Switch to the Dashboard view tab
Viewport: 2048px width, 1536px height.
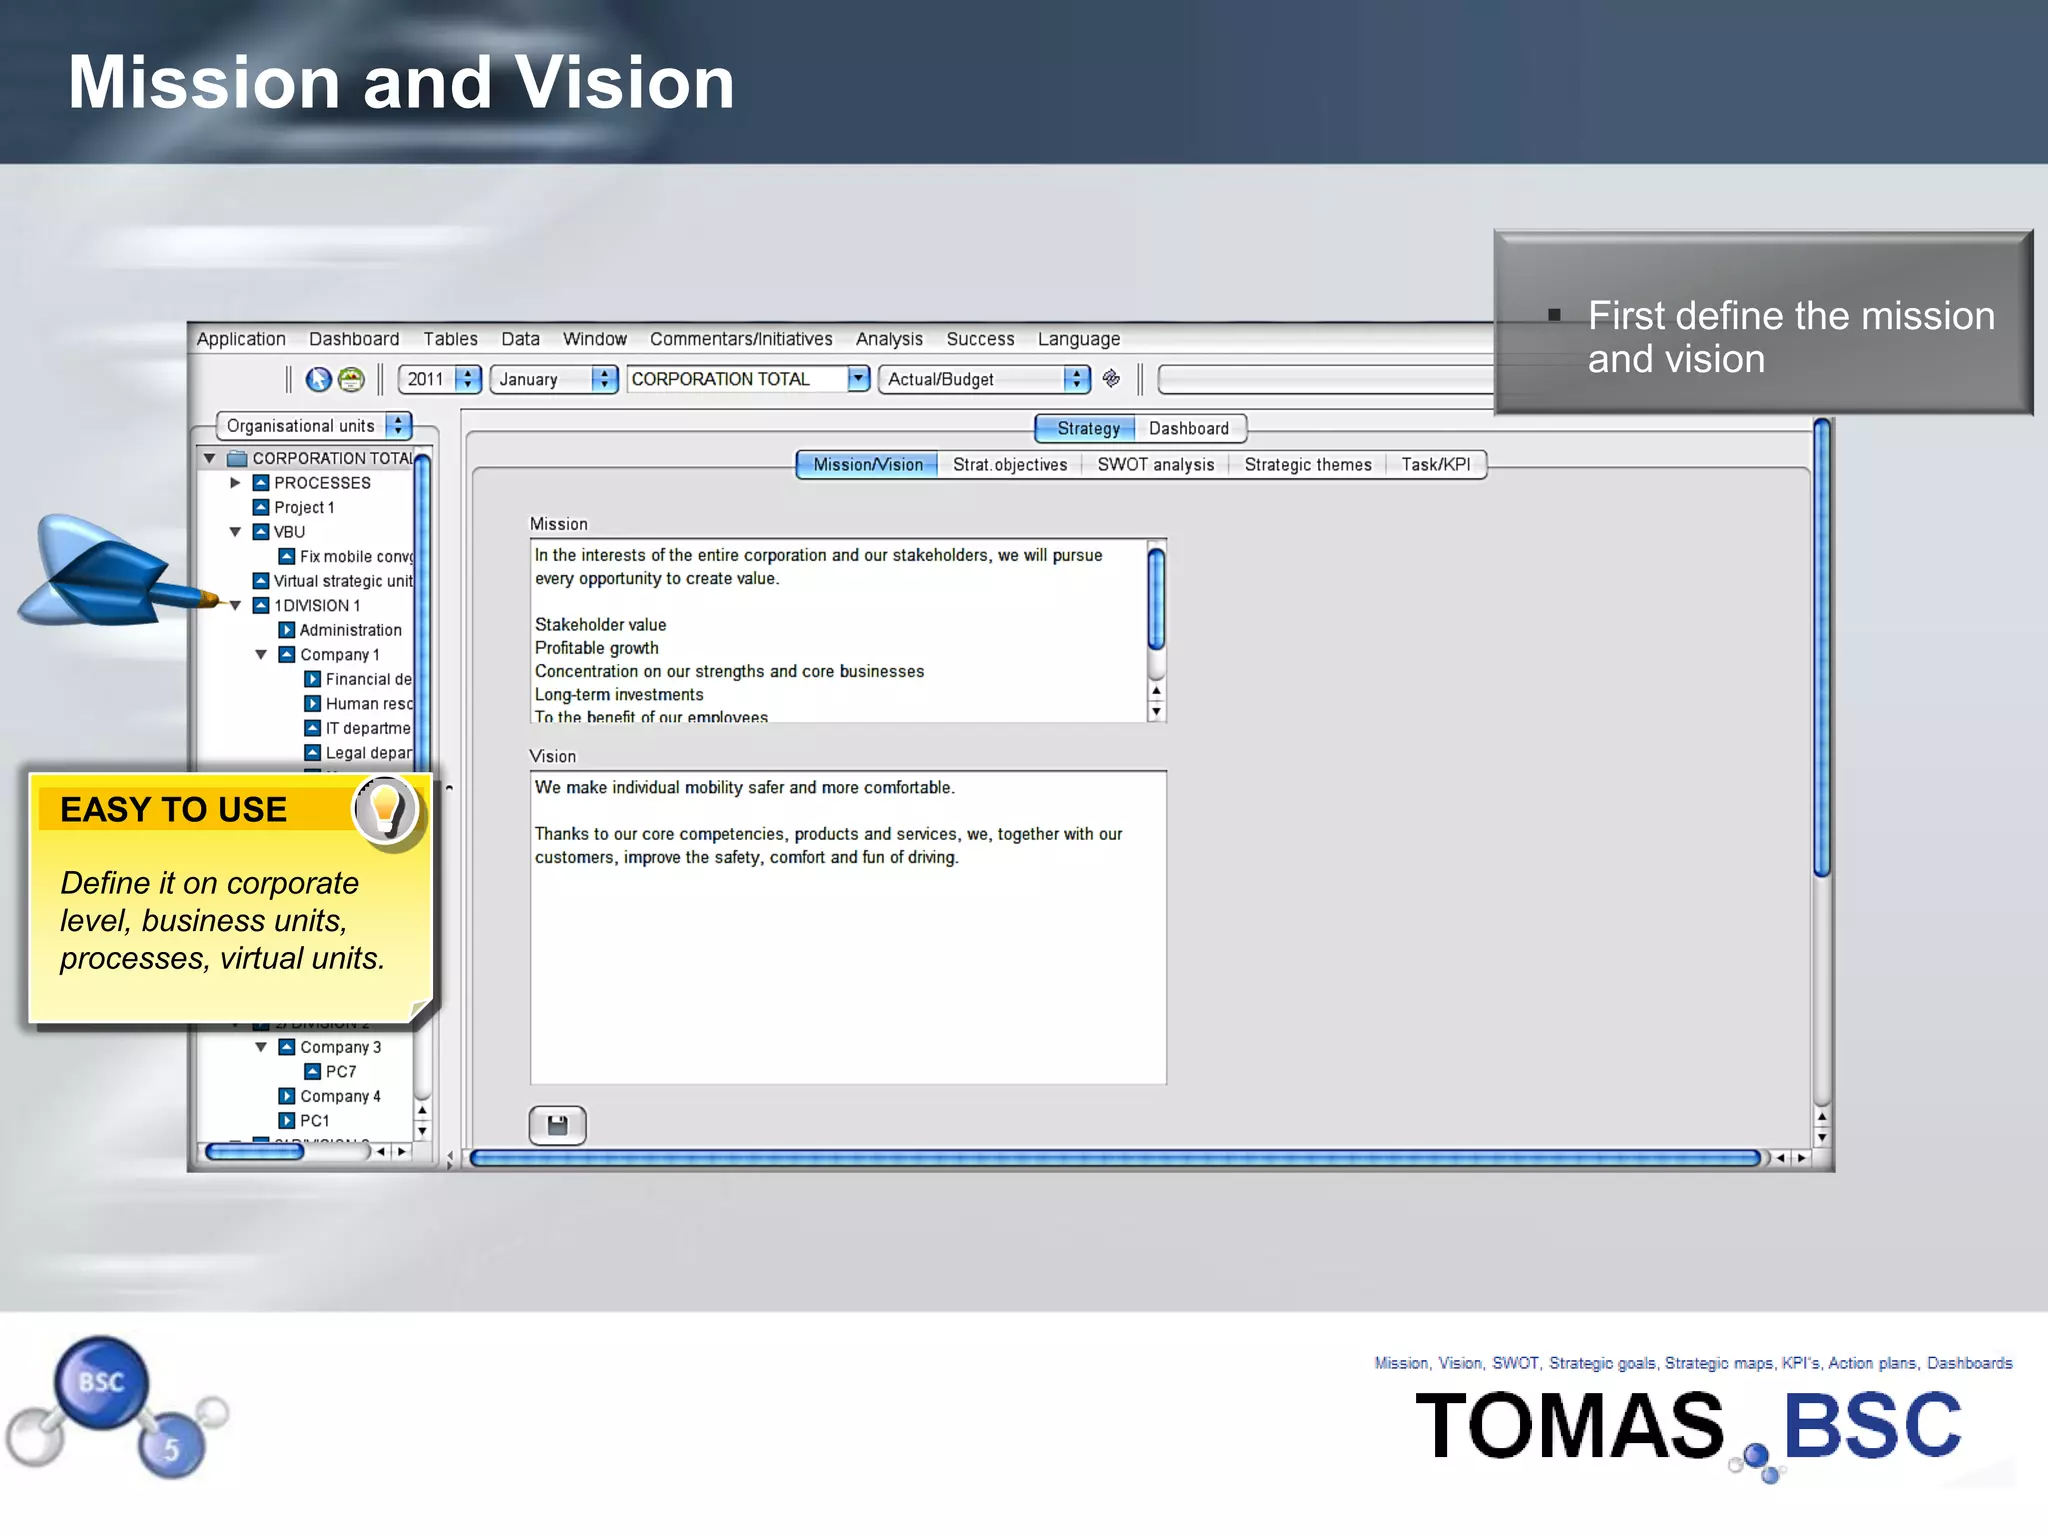coord(1189,429)
